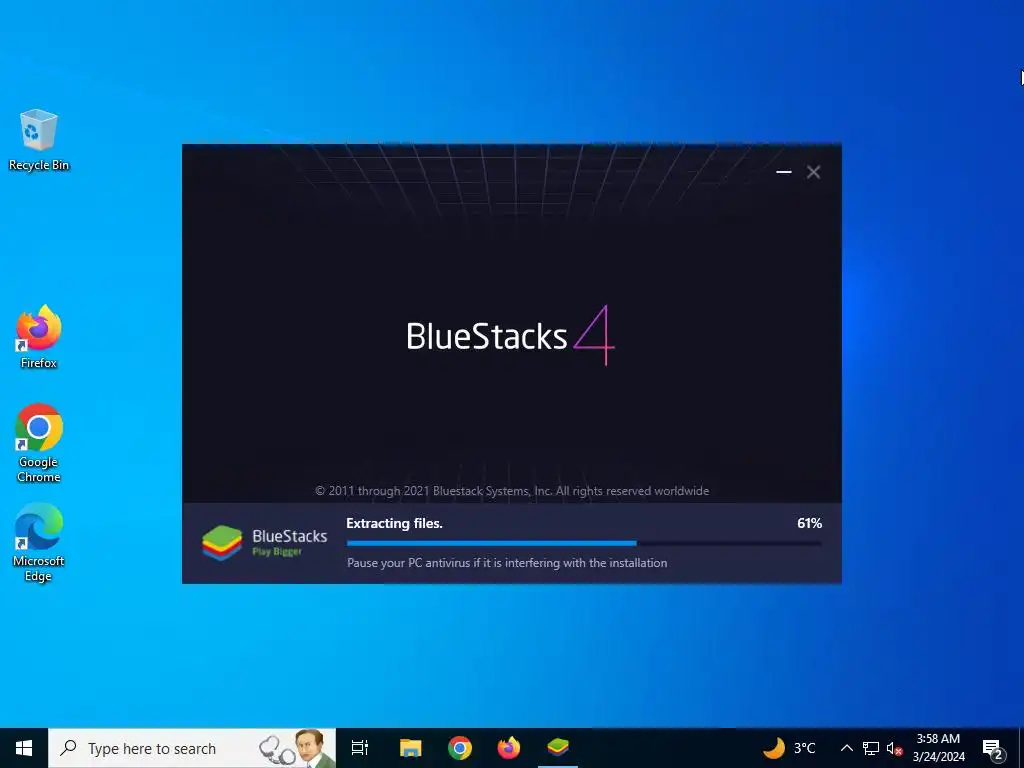Select the Google Chrome desktop shortcut
Image resolution: width=1024 pixels, height=768 pixels.
[39, 443]
